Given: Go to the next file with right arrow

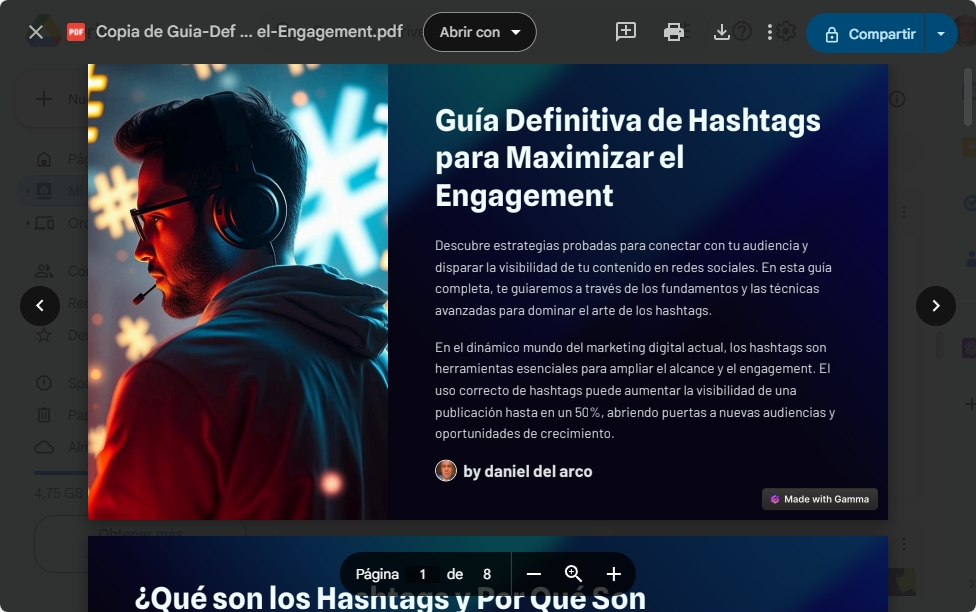Looking at the screenshot, I should pyautogui.click(x=936, y=306).
